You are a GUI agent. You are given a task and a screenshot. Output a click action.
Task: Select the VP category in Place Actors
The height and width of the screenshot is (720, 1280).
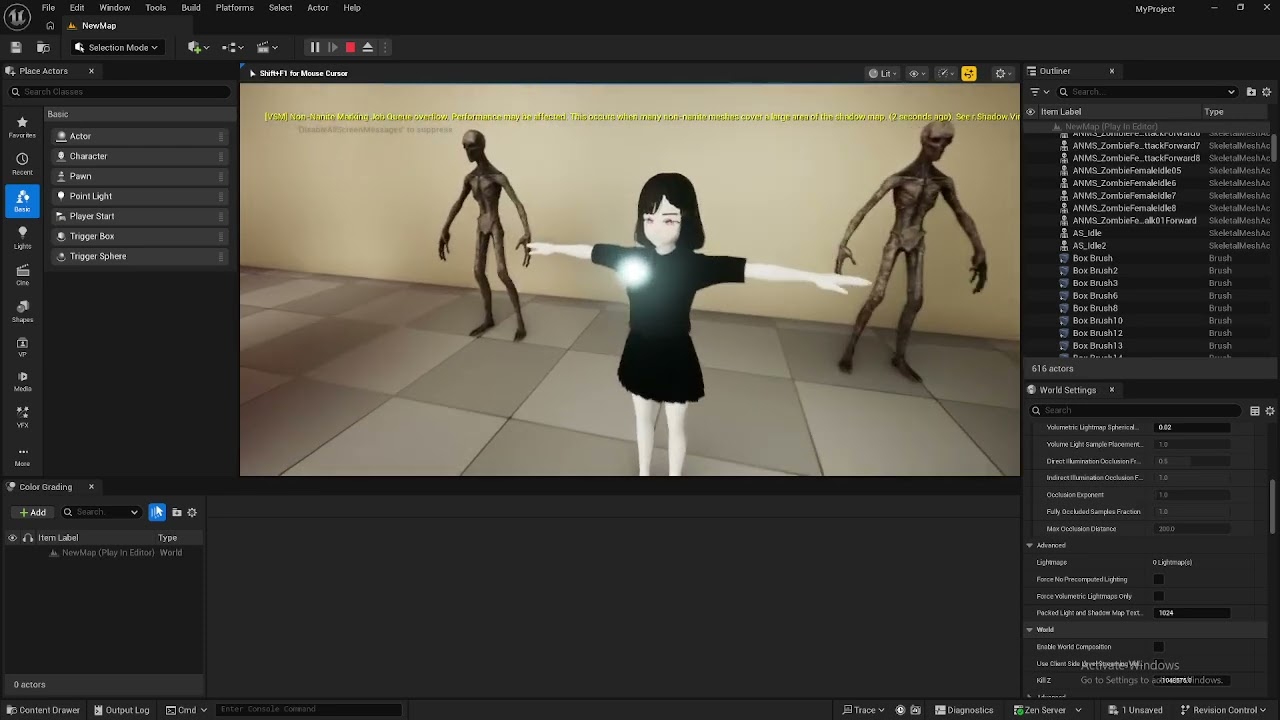(x=22, y=347)
